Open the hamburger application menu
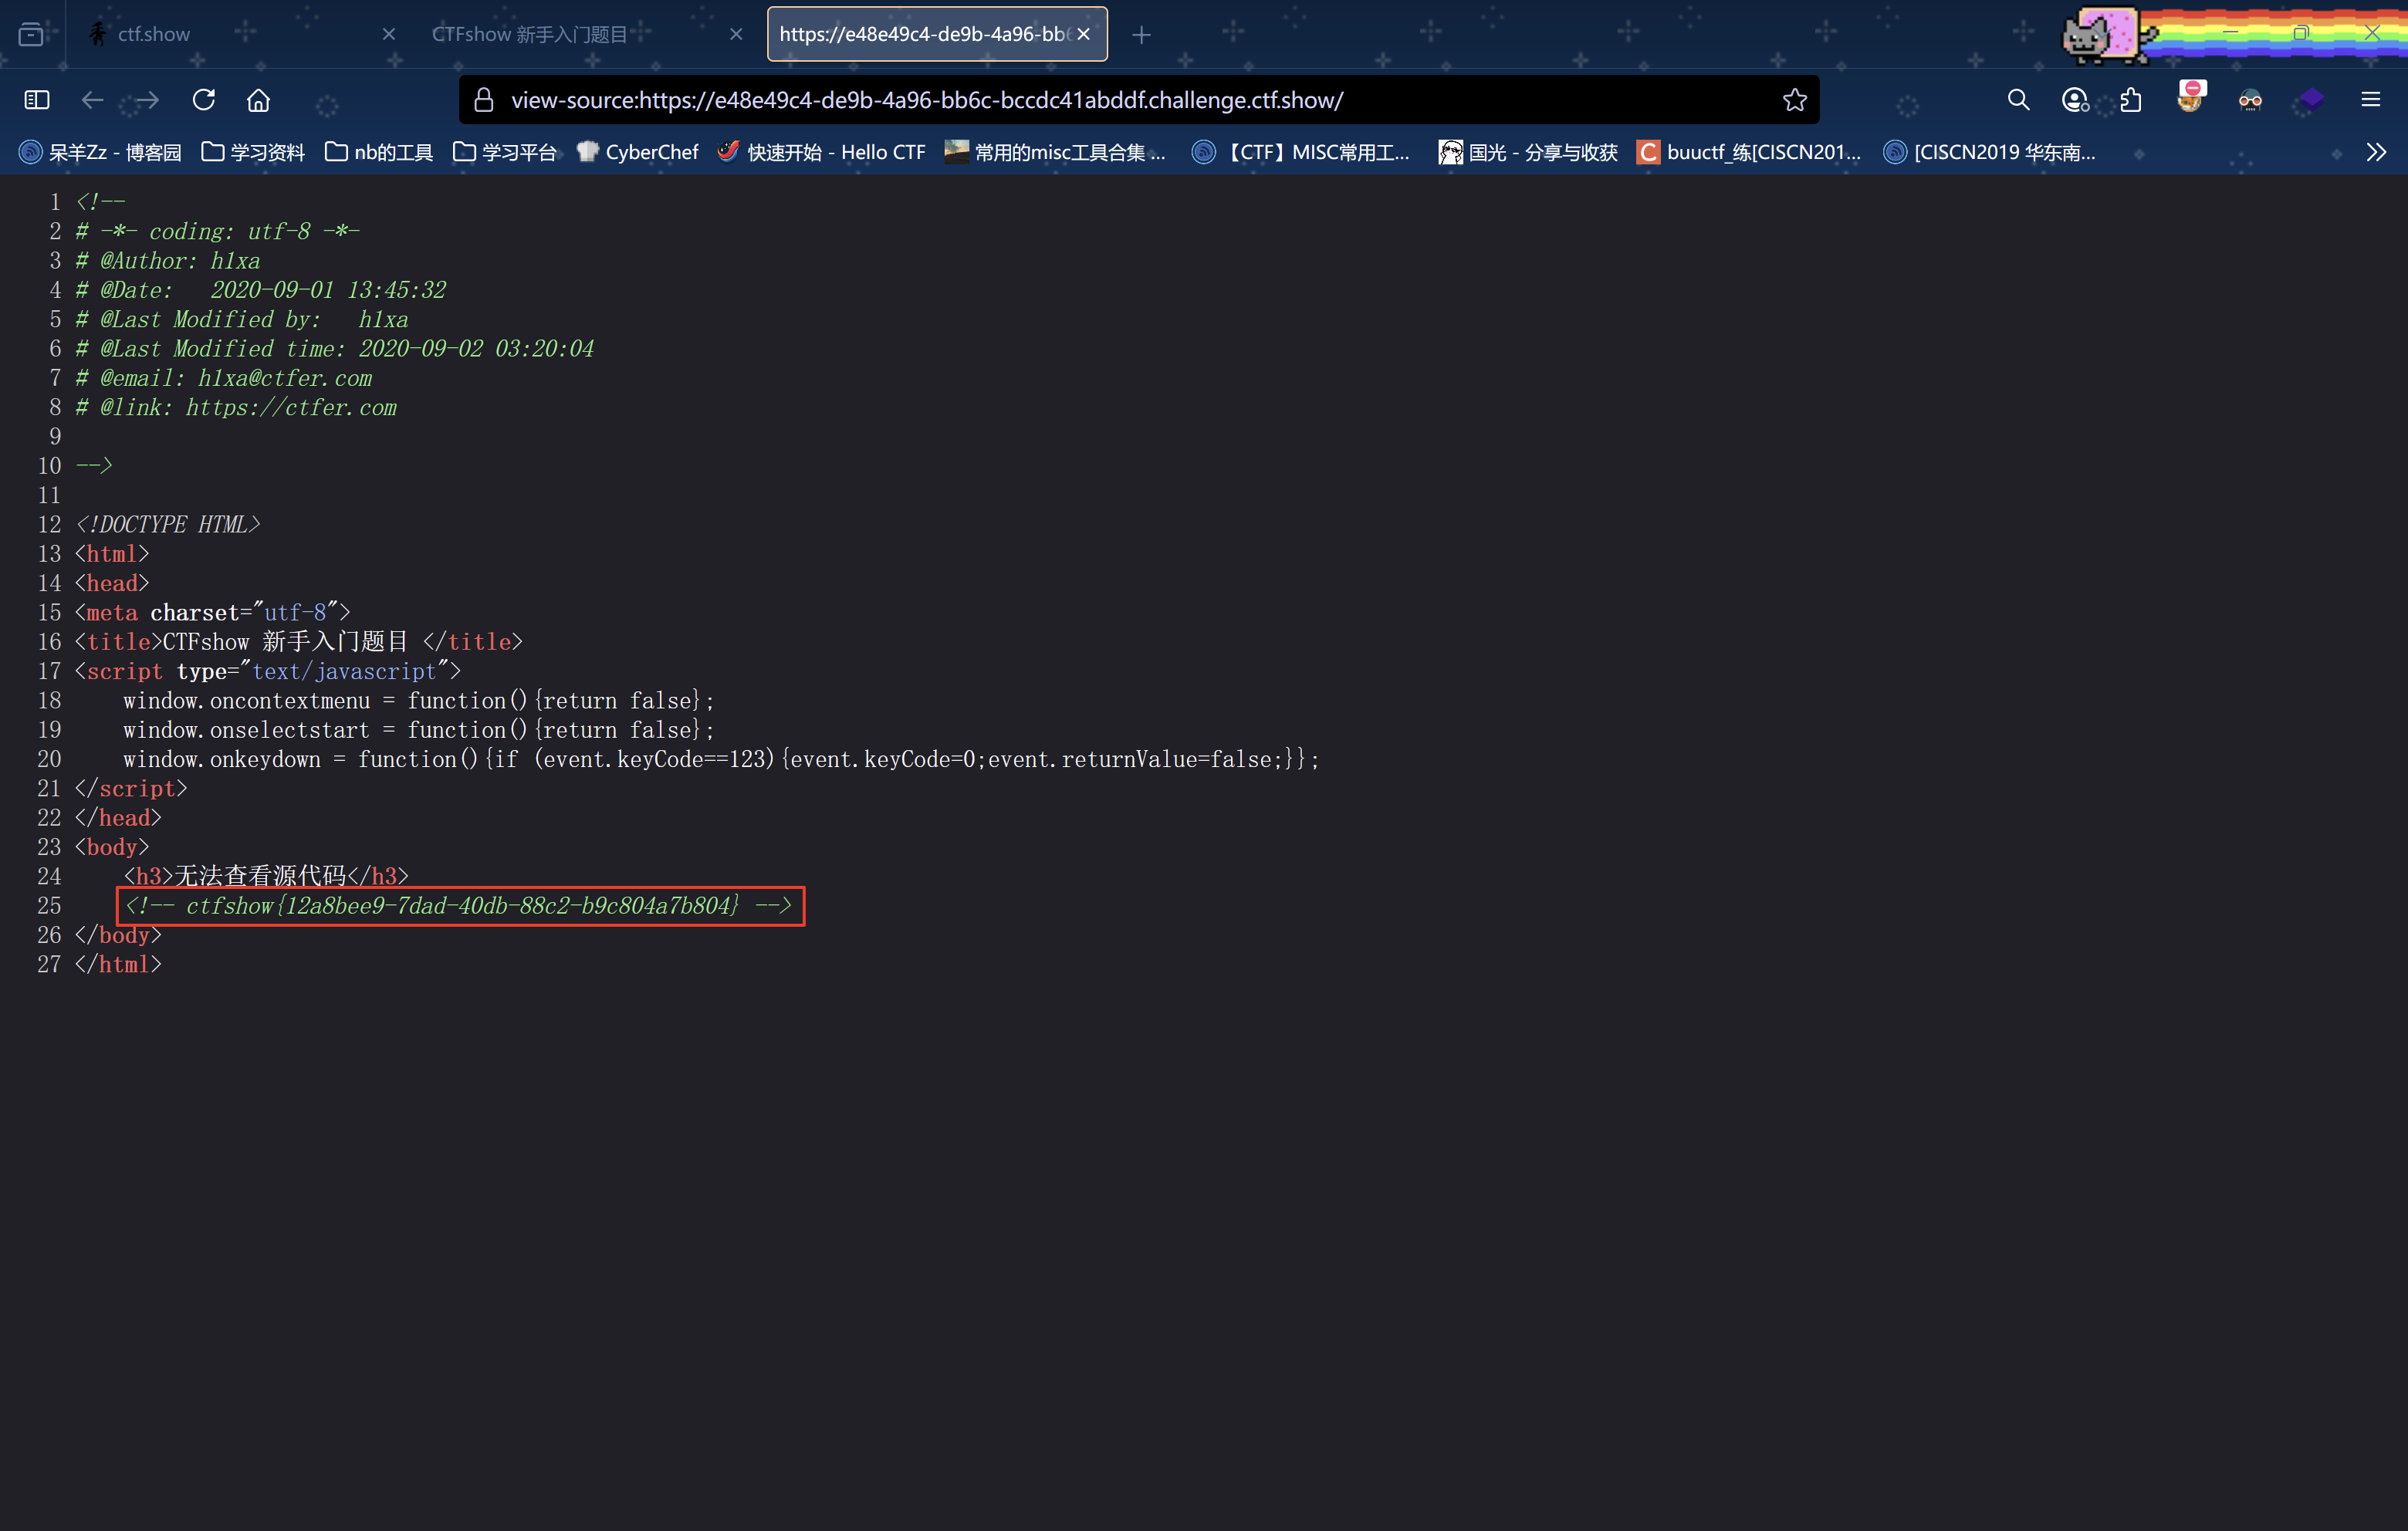The width and height of the screenshot is (2408, 1531). coord(2370,100)
